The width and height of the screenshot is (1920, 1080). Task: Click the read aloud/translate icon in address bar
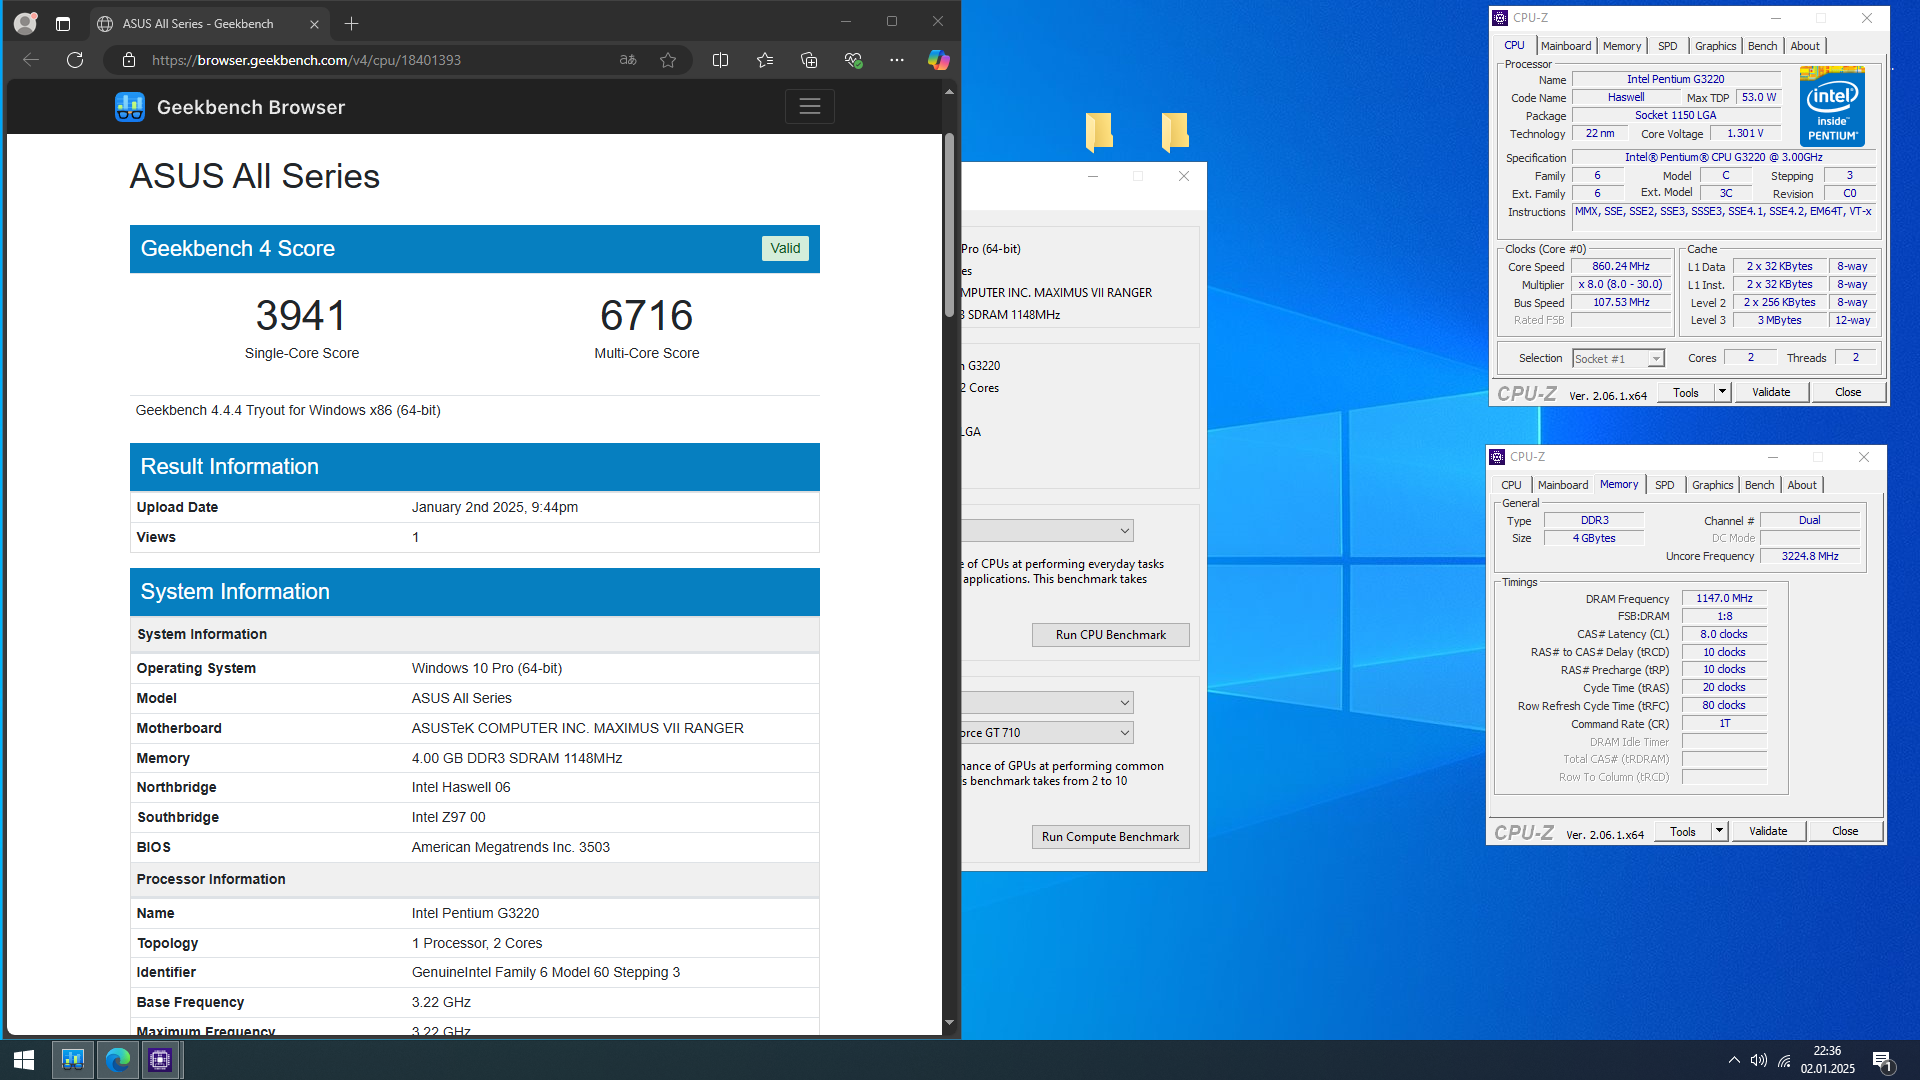[628, 60]
